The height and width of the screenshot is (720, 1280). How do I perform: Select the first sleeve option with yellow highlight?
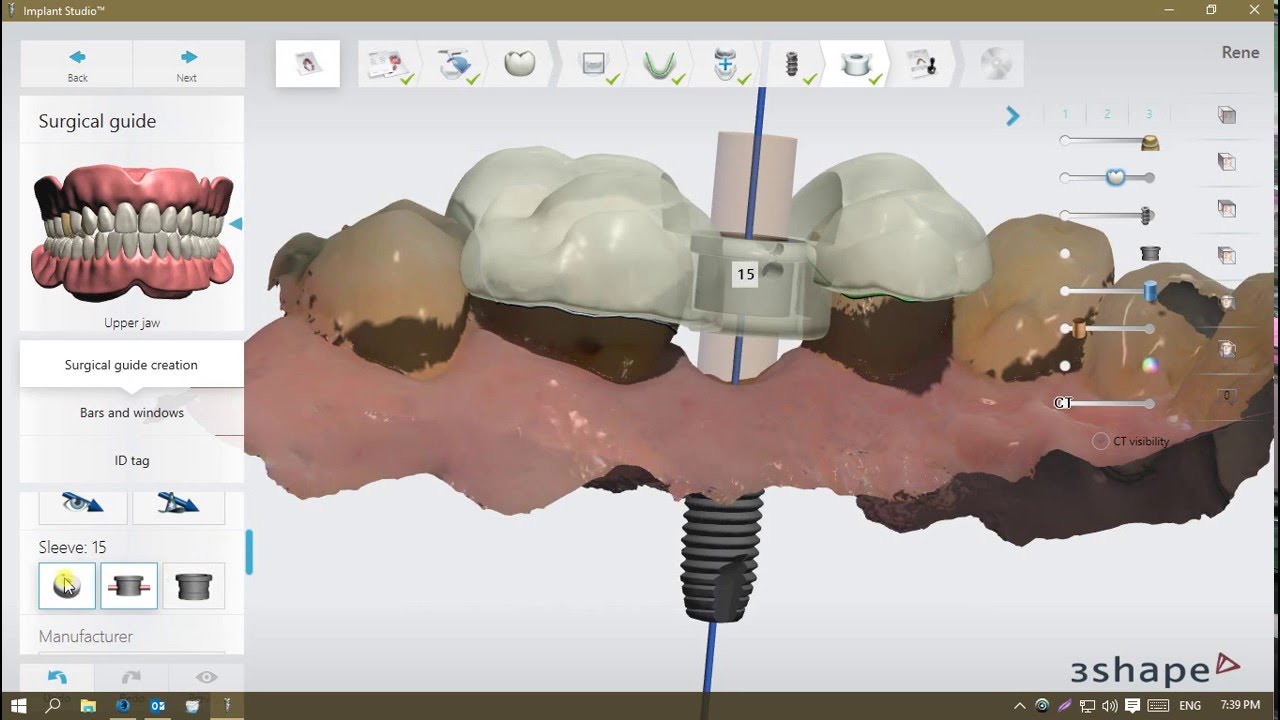click(67, 586)
